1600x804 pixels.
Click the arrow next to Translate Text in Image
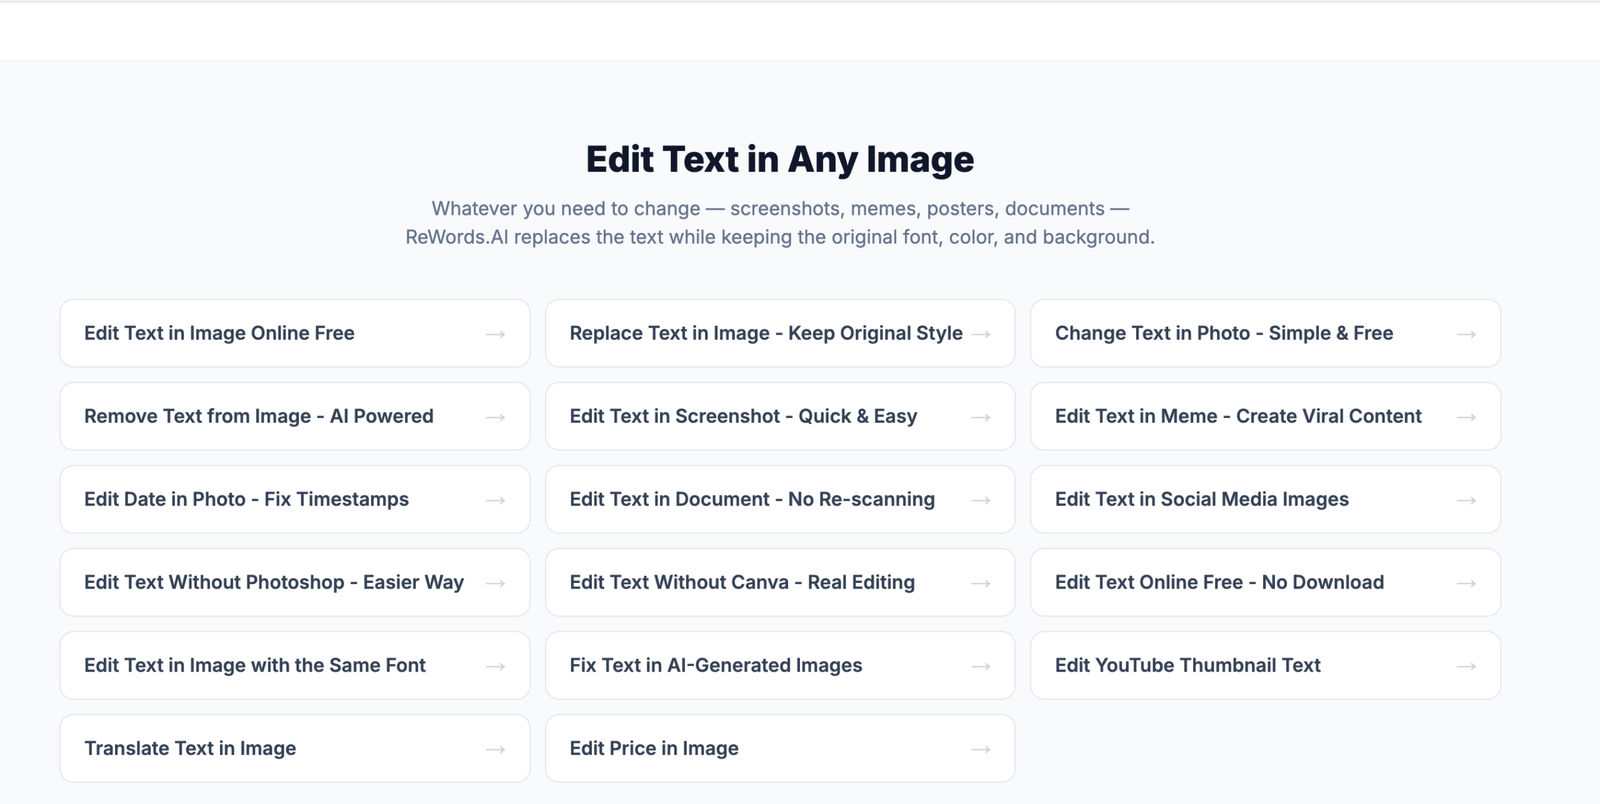point(495,749)
